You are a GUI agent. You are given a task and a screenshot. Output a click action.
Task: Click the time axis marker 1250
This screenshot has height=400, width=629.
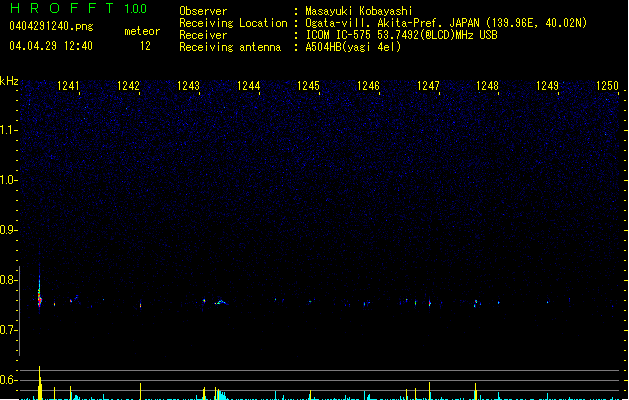[607, 86]
